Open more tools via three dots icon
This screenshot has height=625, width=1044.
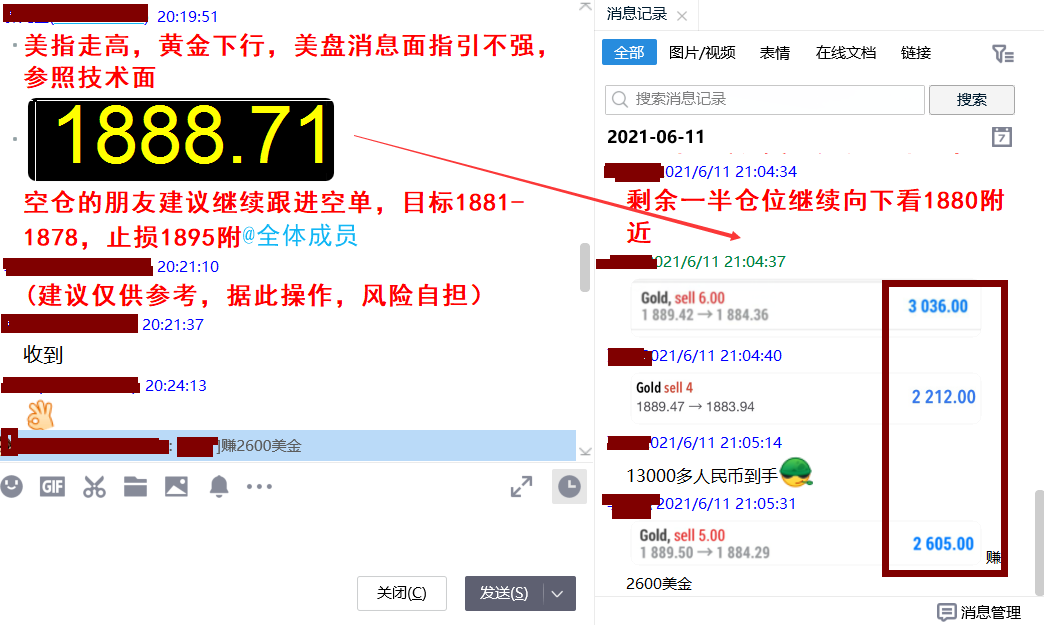tap(259, 487)
